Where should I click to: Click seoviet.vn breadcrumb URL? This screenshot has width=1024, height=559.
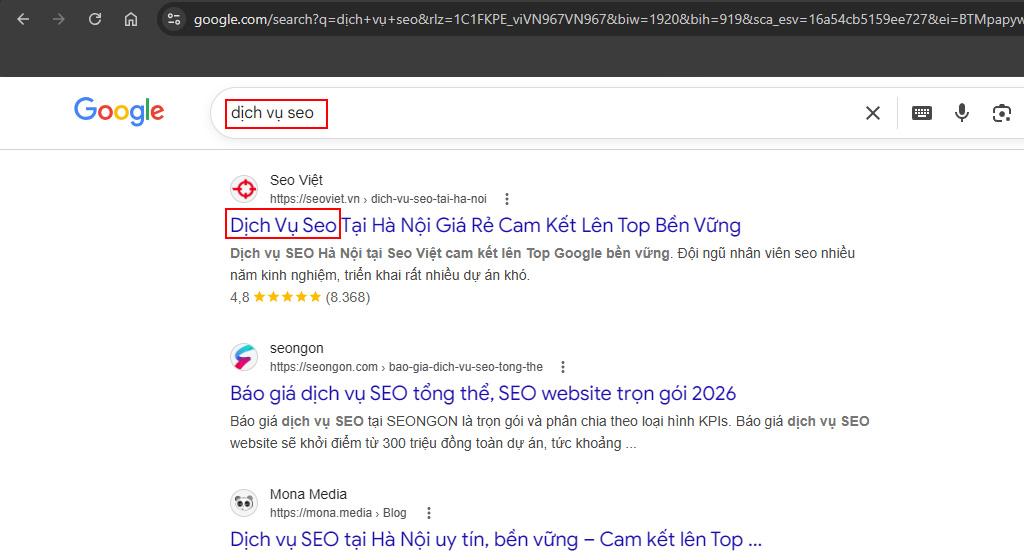coord(378,199)
